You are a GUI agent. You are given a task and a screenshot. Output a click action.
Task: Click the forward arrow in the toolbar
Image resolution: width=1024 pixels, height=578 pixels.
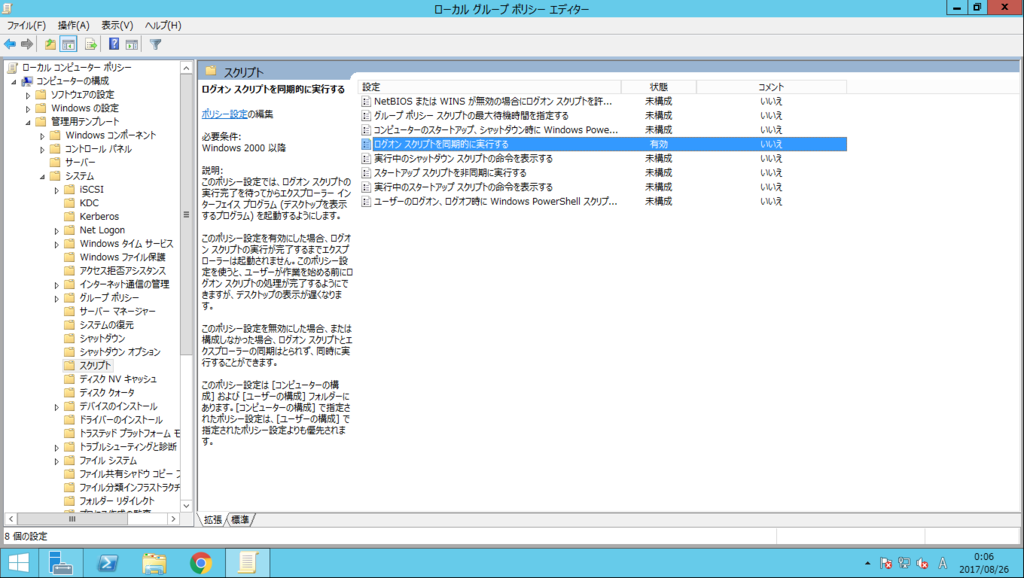coord(27,44)
